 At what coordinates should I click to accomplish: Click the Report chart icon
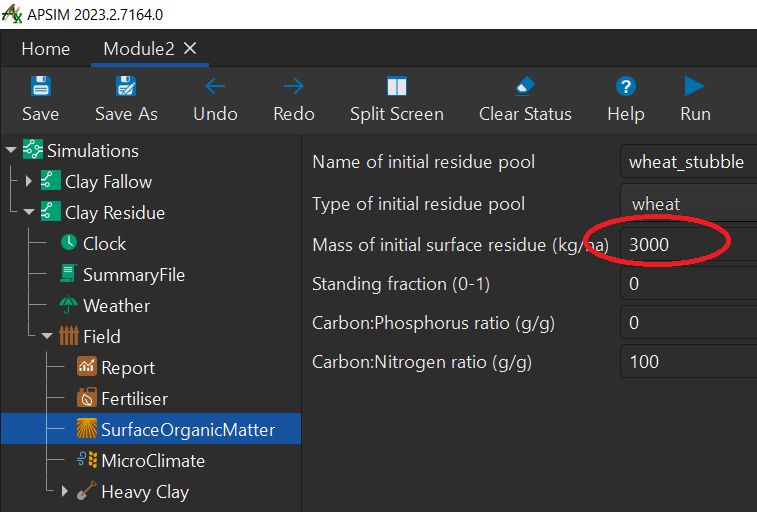[x=86, y=366]
